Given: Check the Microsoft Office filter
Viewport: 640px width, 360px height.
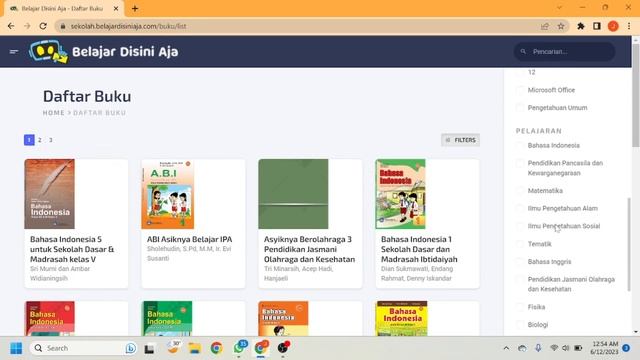Looking at the screenshot, I should (520, 90).
